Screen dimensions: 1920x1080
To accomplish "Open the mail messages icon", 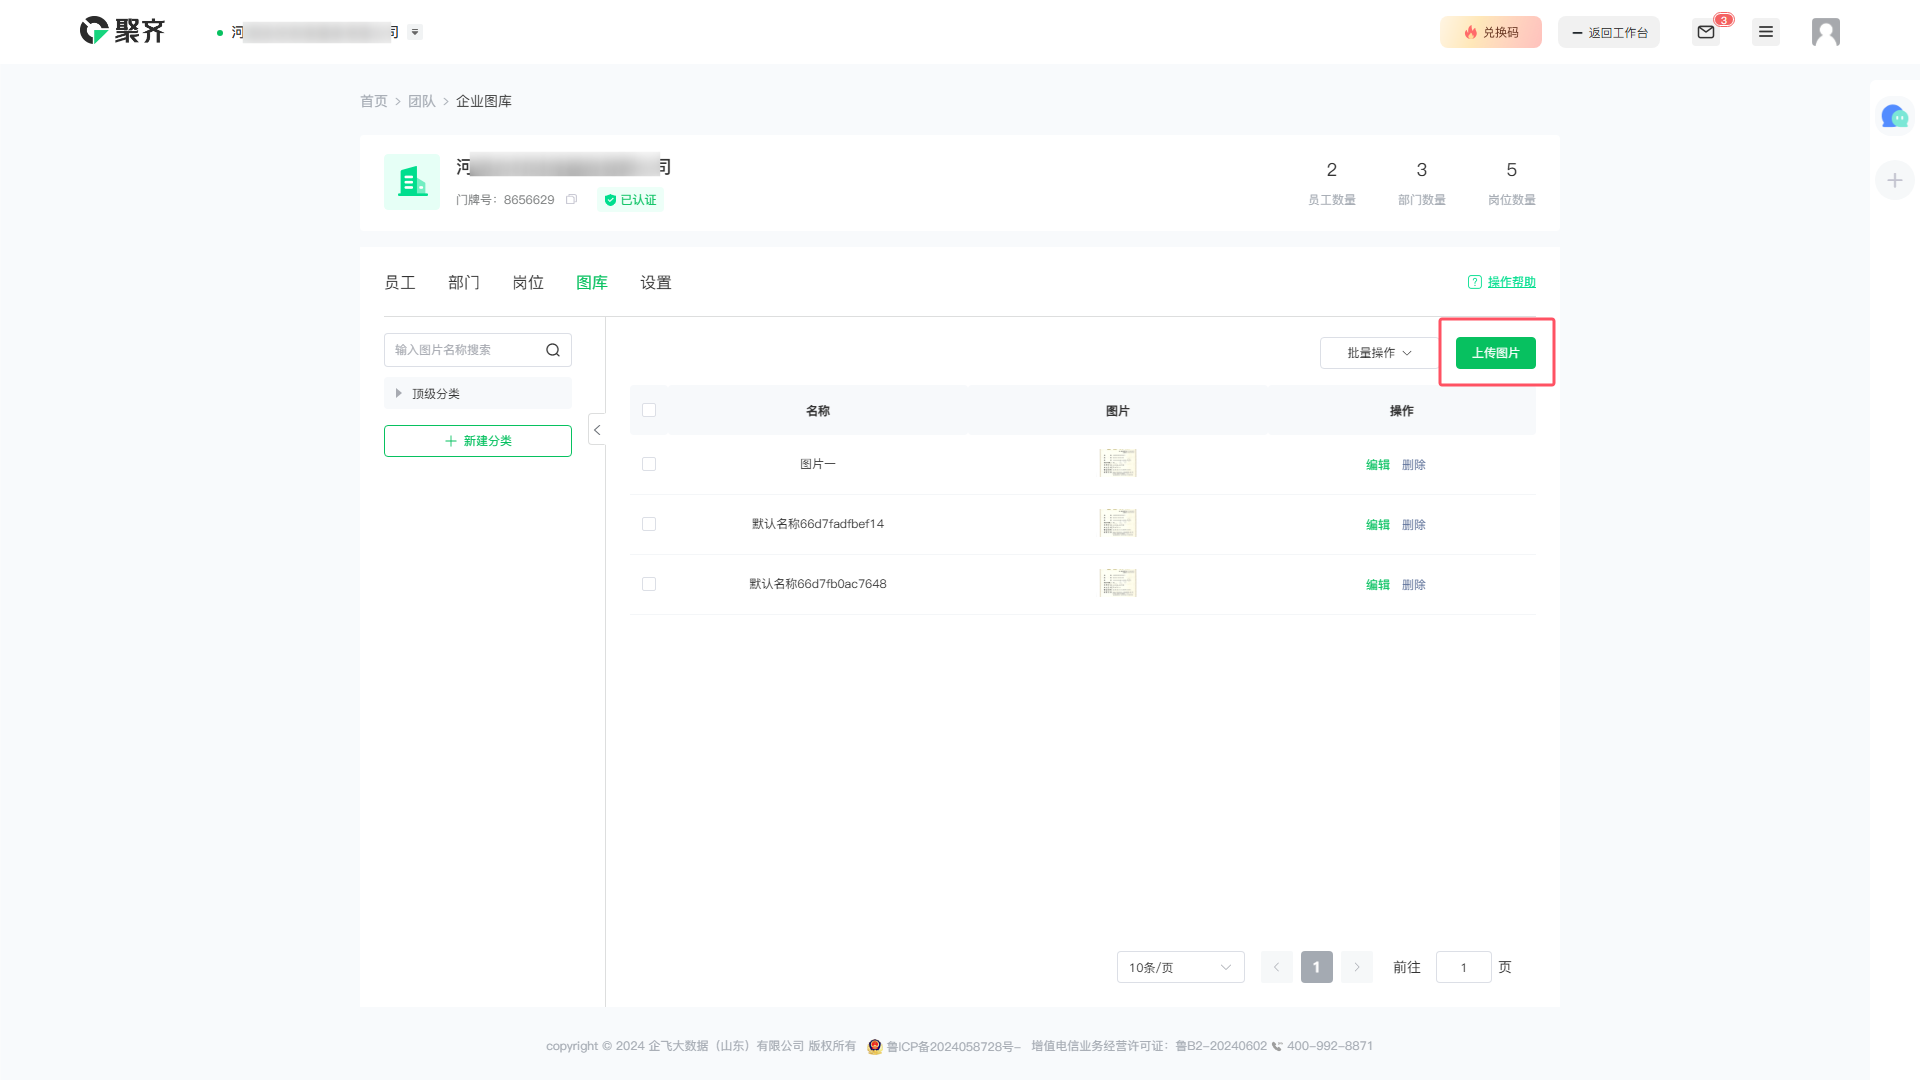I will tap(1706, 32).
